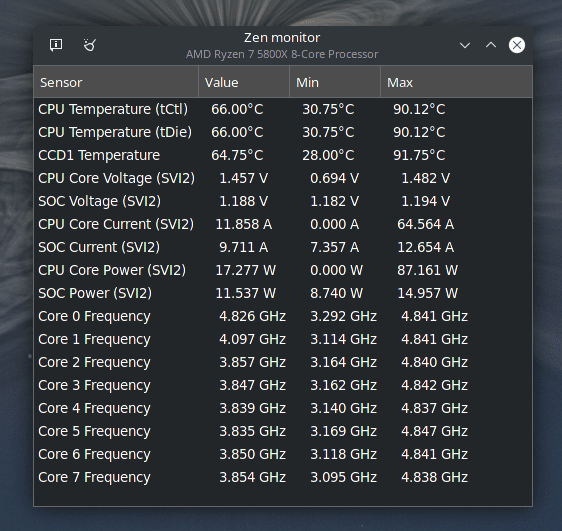The width and height of the screenshot is (562, 531).
Task: Select SOC Power (SVI2) row label
Action: click(x=95, y=293)
